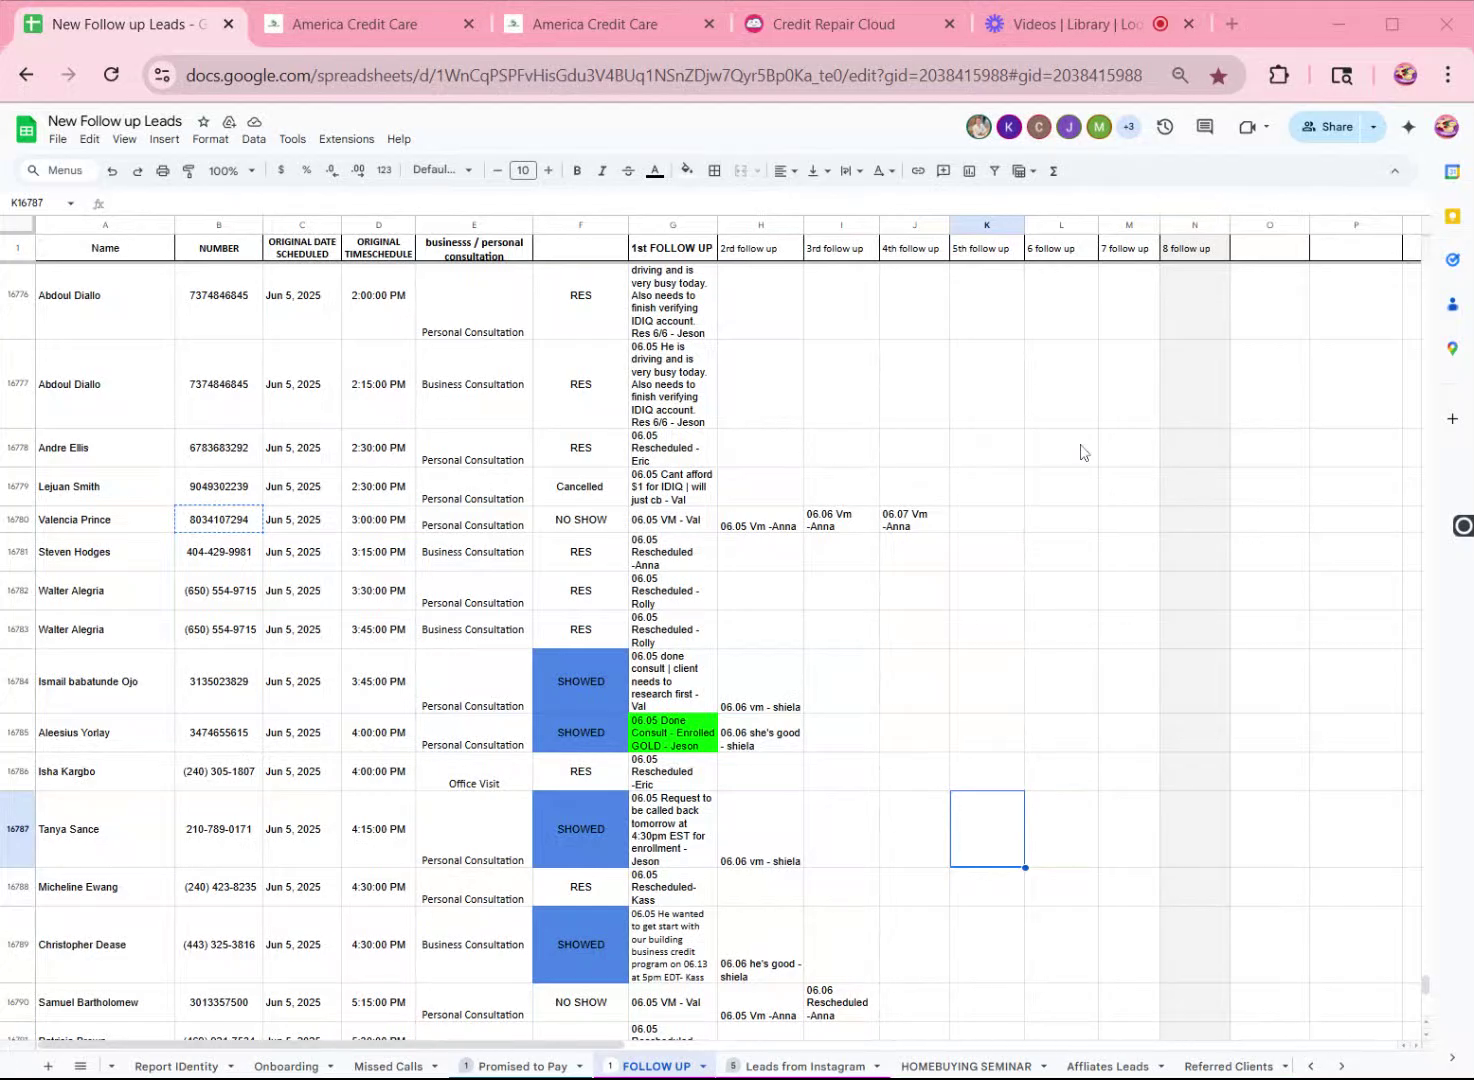Viewport: 1474px width, 1080px height.
Task: Click the print icon in toolbar
Action: [x=163, y=171]
